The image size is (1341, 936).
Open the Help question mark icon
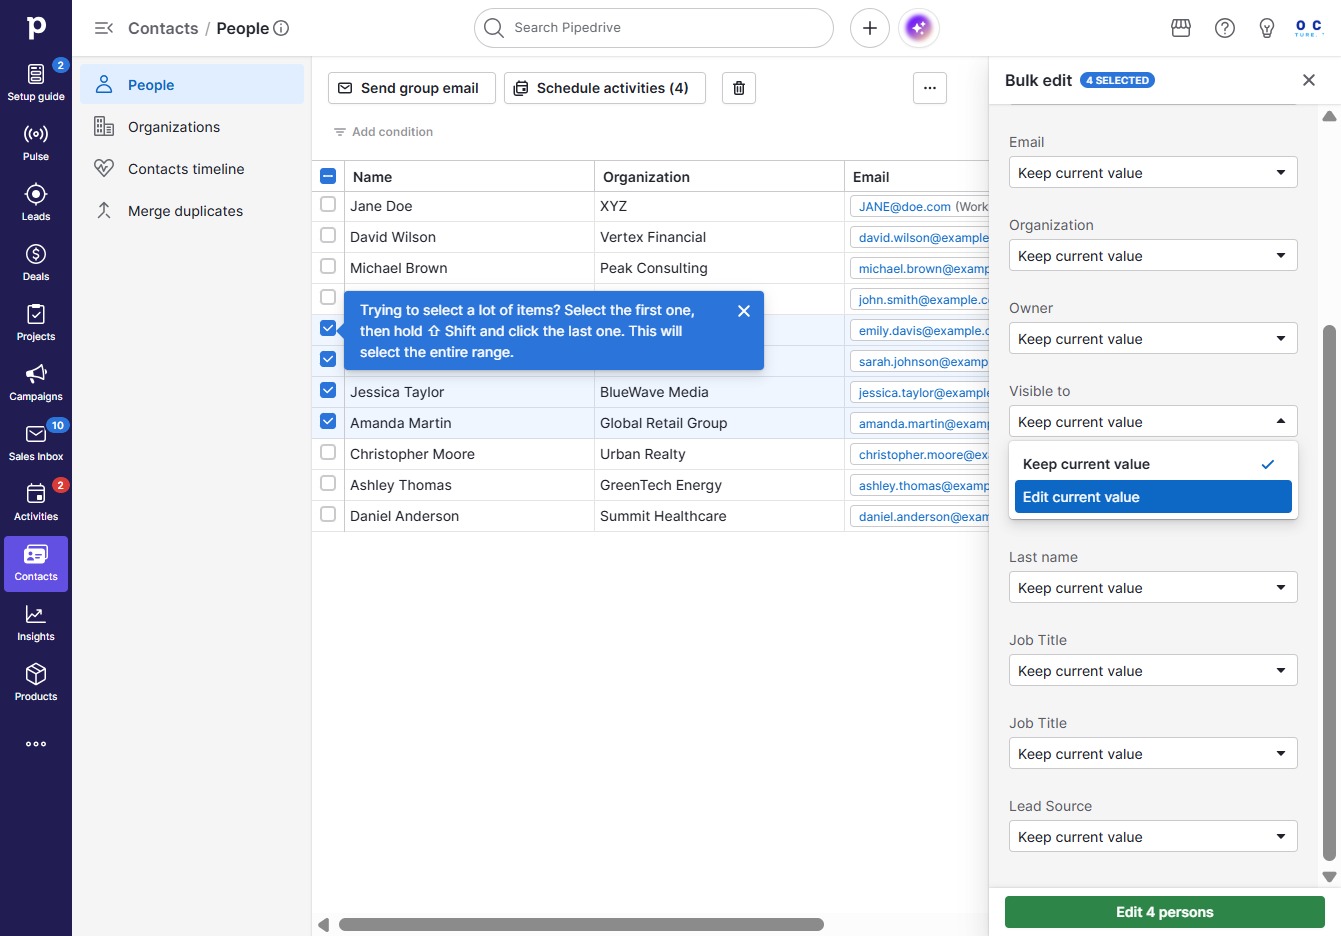(x=1225, y=28)
